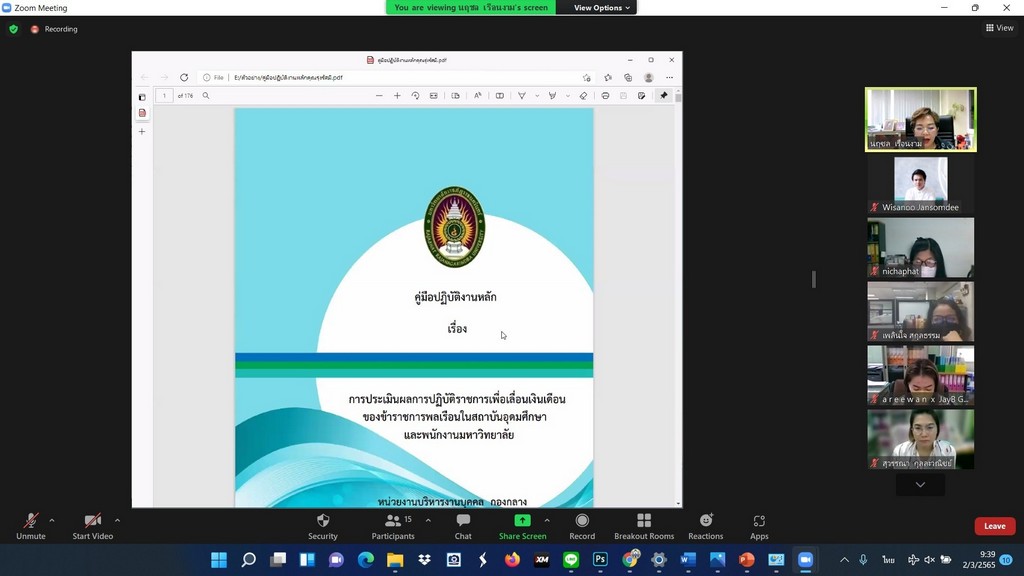Screen dimensions: 1024x576
Task: Click the red Leave button
Action: 995,526
